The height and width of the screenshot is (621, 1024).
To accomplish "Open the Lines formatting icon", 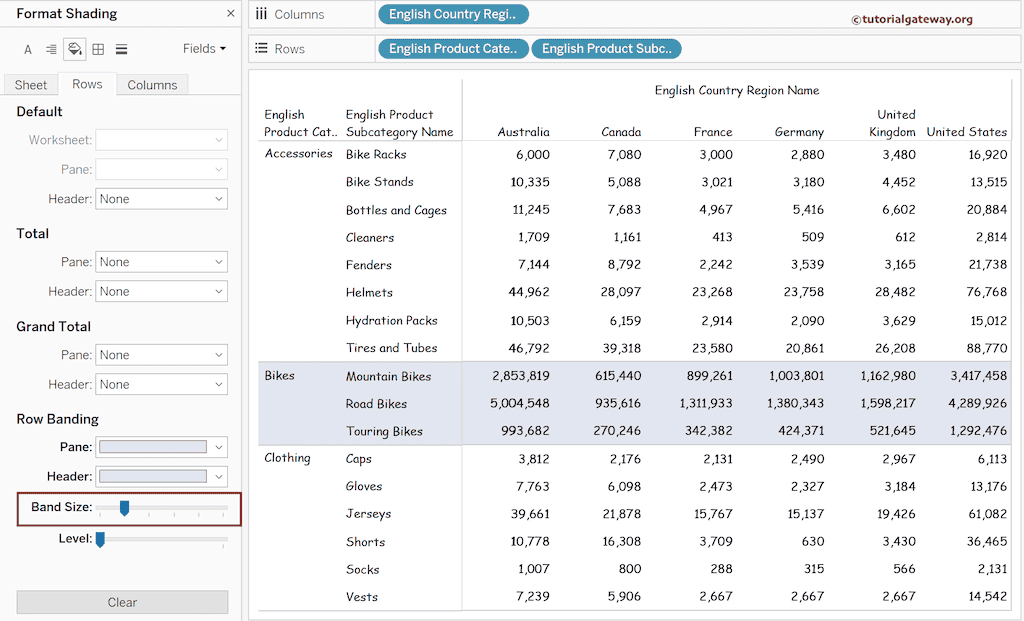I will [x=122, y=48].
